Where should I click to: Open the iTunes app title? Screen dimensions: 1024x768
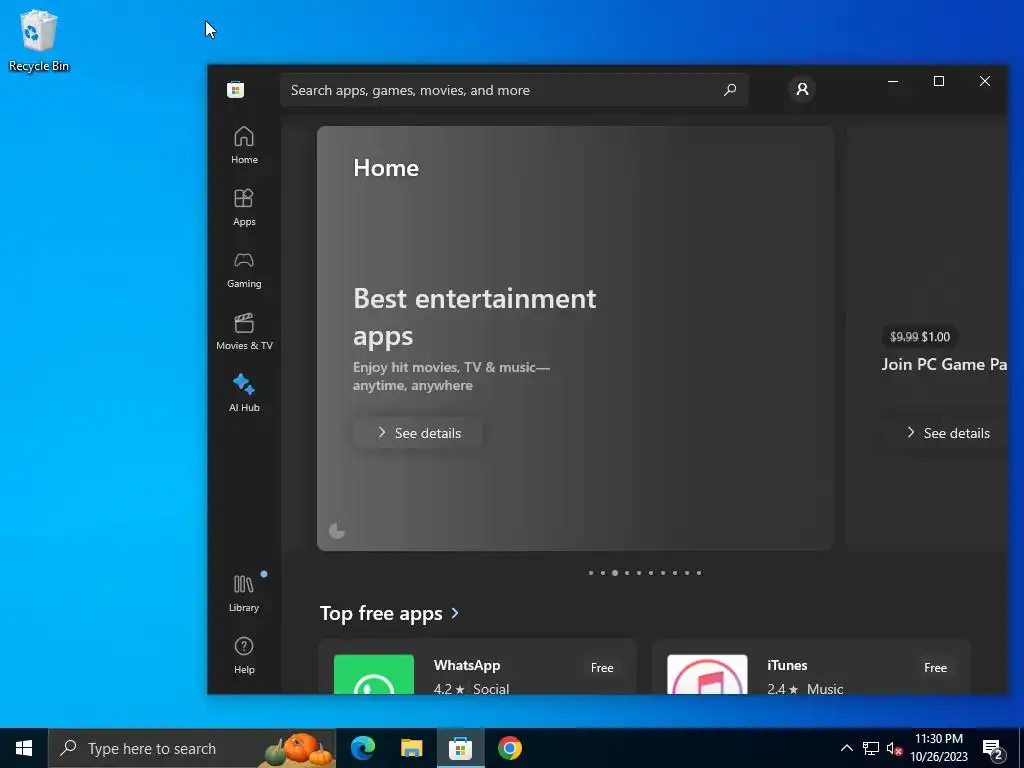(787, 665)
